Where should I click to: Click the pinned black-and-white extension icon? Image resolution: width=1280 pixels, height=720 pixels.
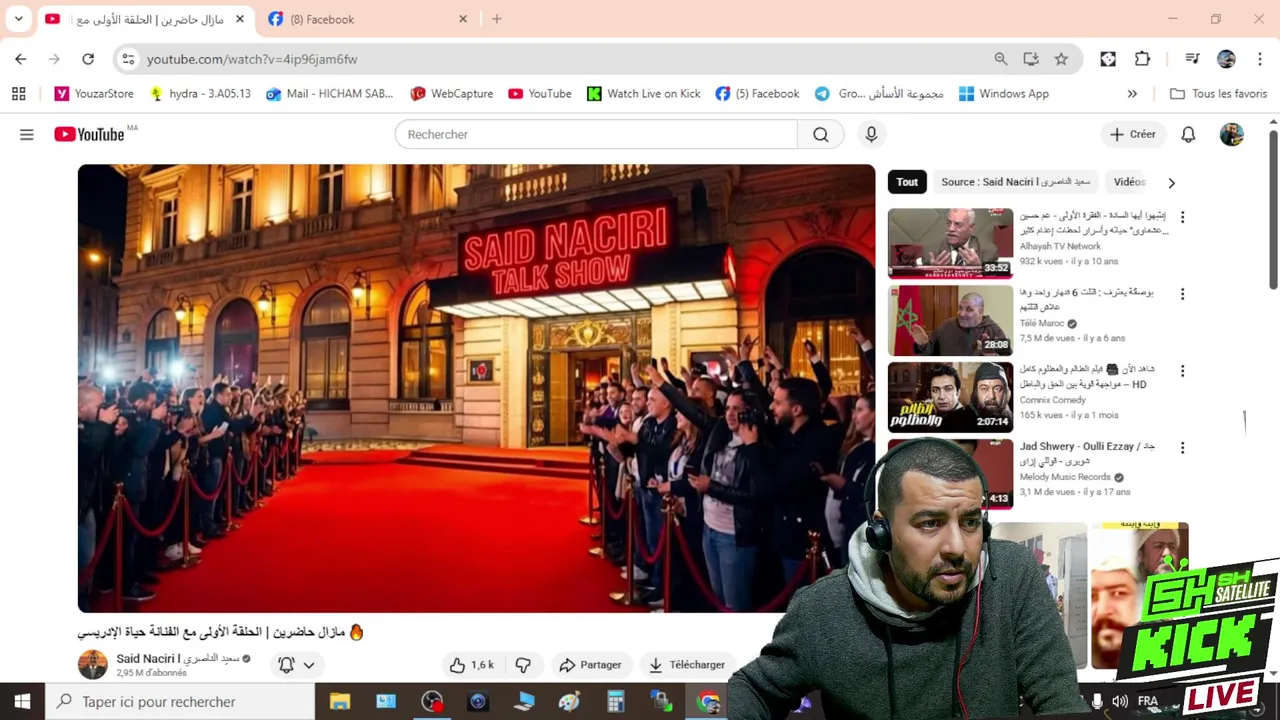tap(1108, 59)
